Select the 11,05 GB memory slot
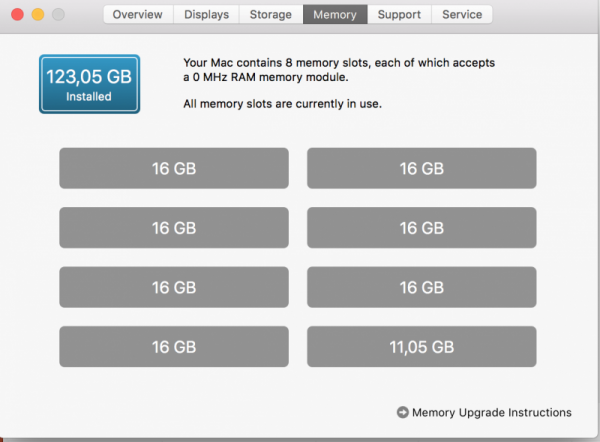The height and width of the screenshot is (442, 600). [x=421, y=347]
